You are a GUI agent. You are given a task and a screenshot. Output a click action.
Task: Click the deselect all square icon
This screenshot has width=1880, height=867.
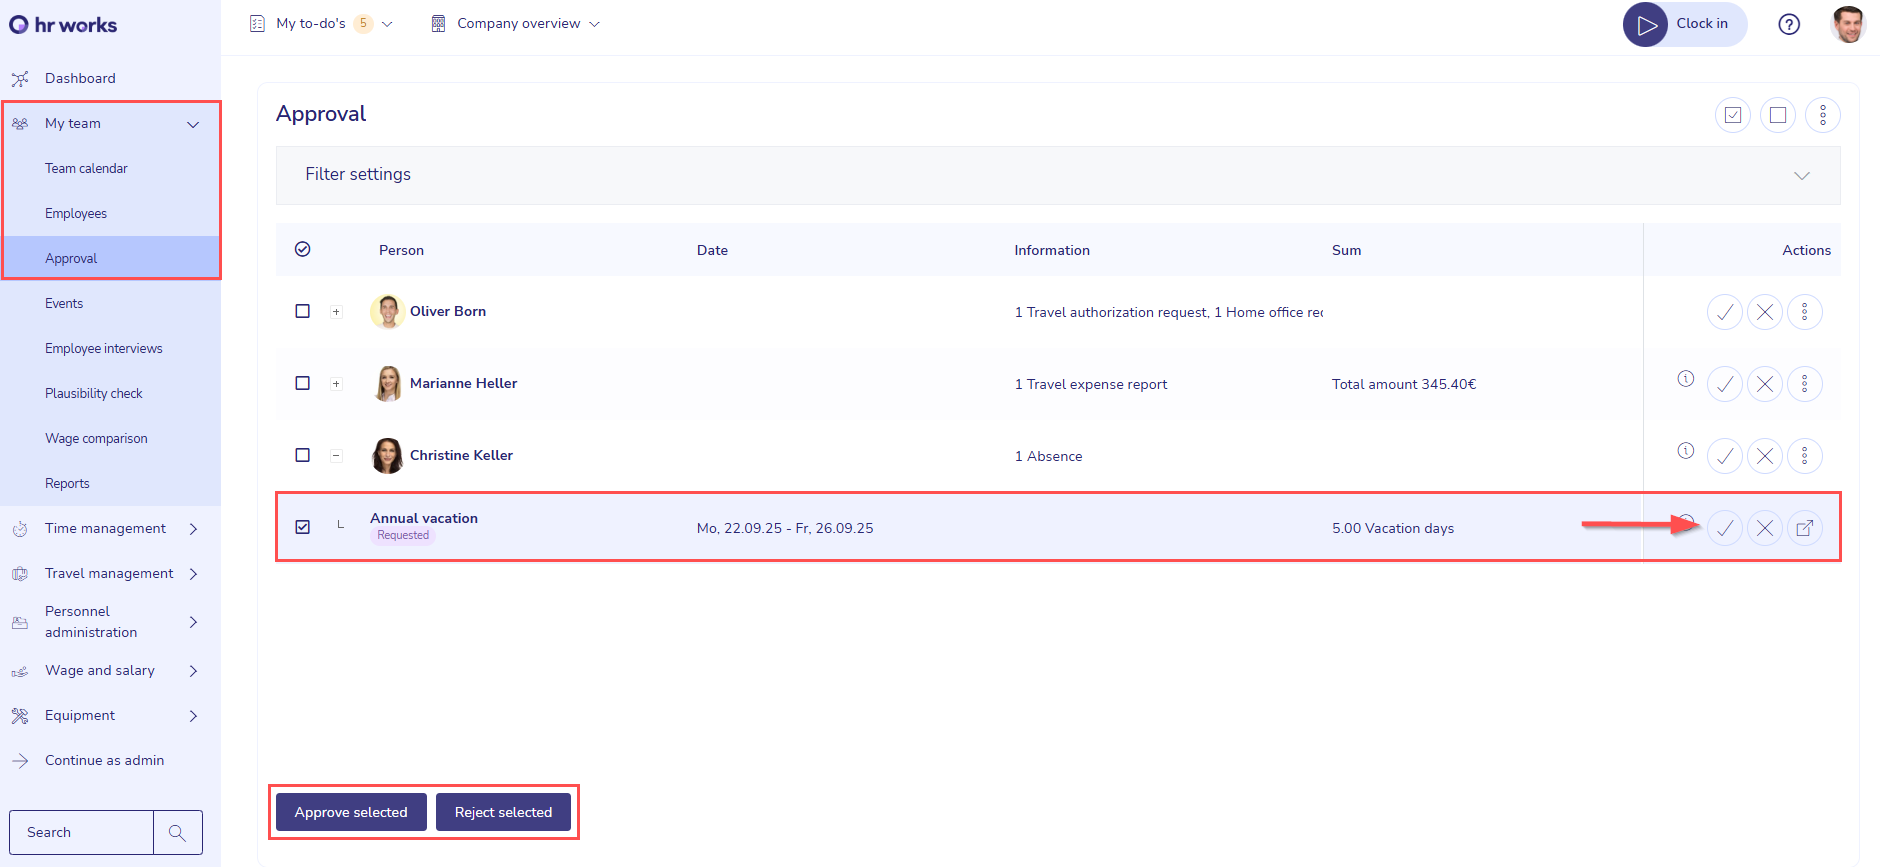(x=1778, y=115)
